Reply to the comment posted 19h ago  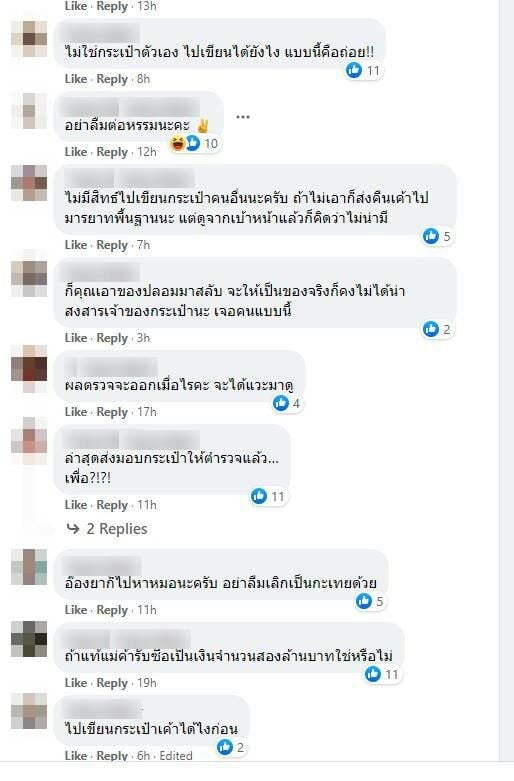click(x=112, y=683)
